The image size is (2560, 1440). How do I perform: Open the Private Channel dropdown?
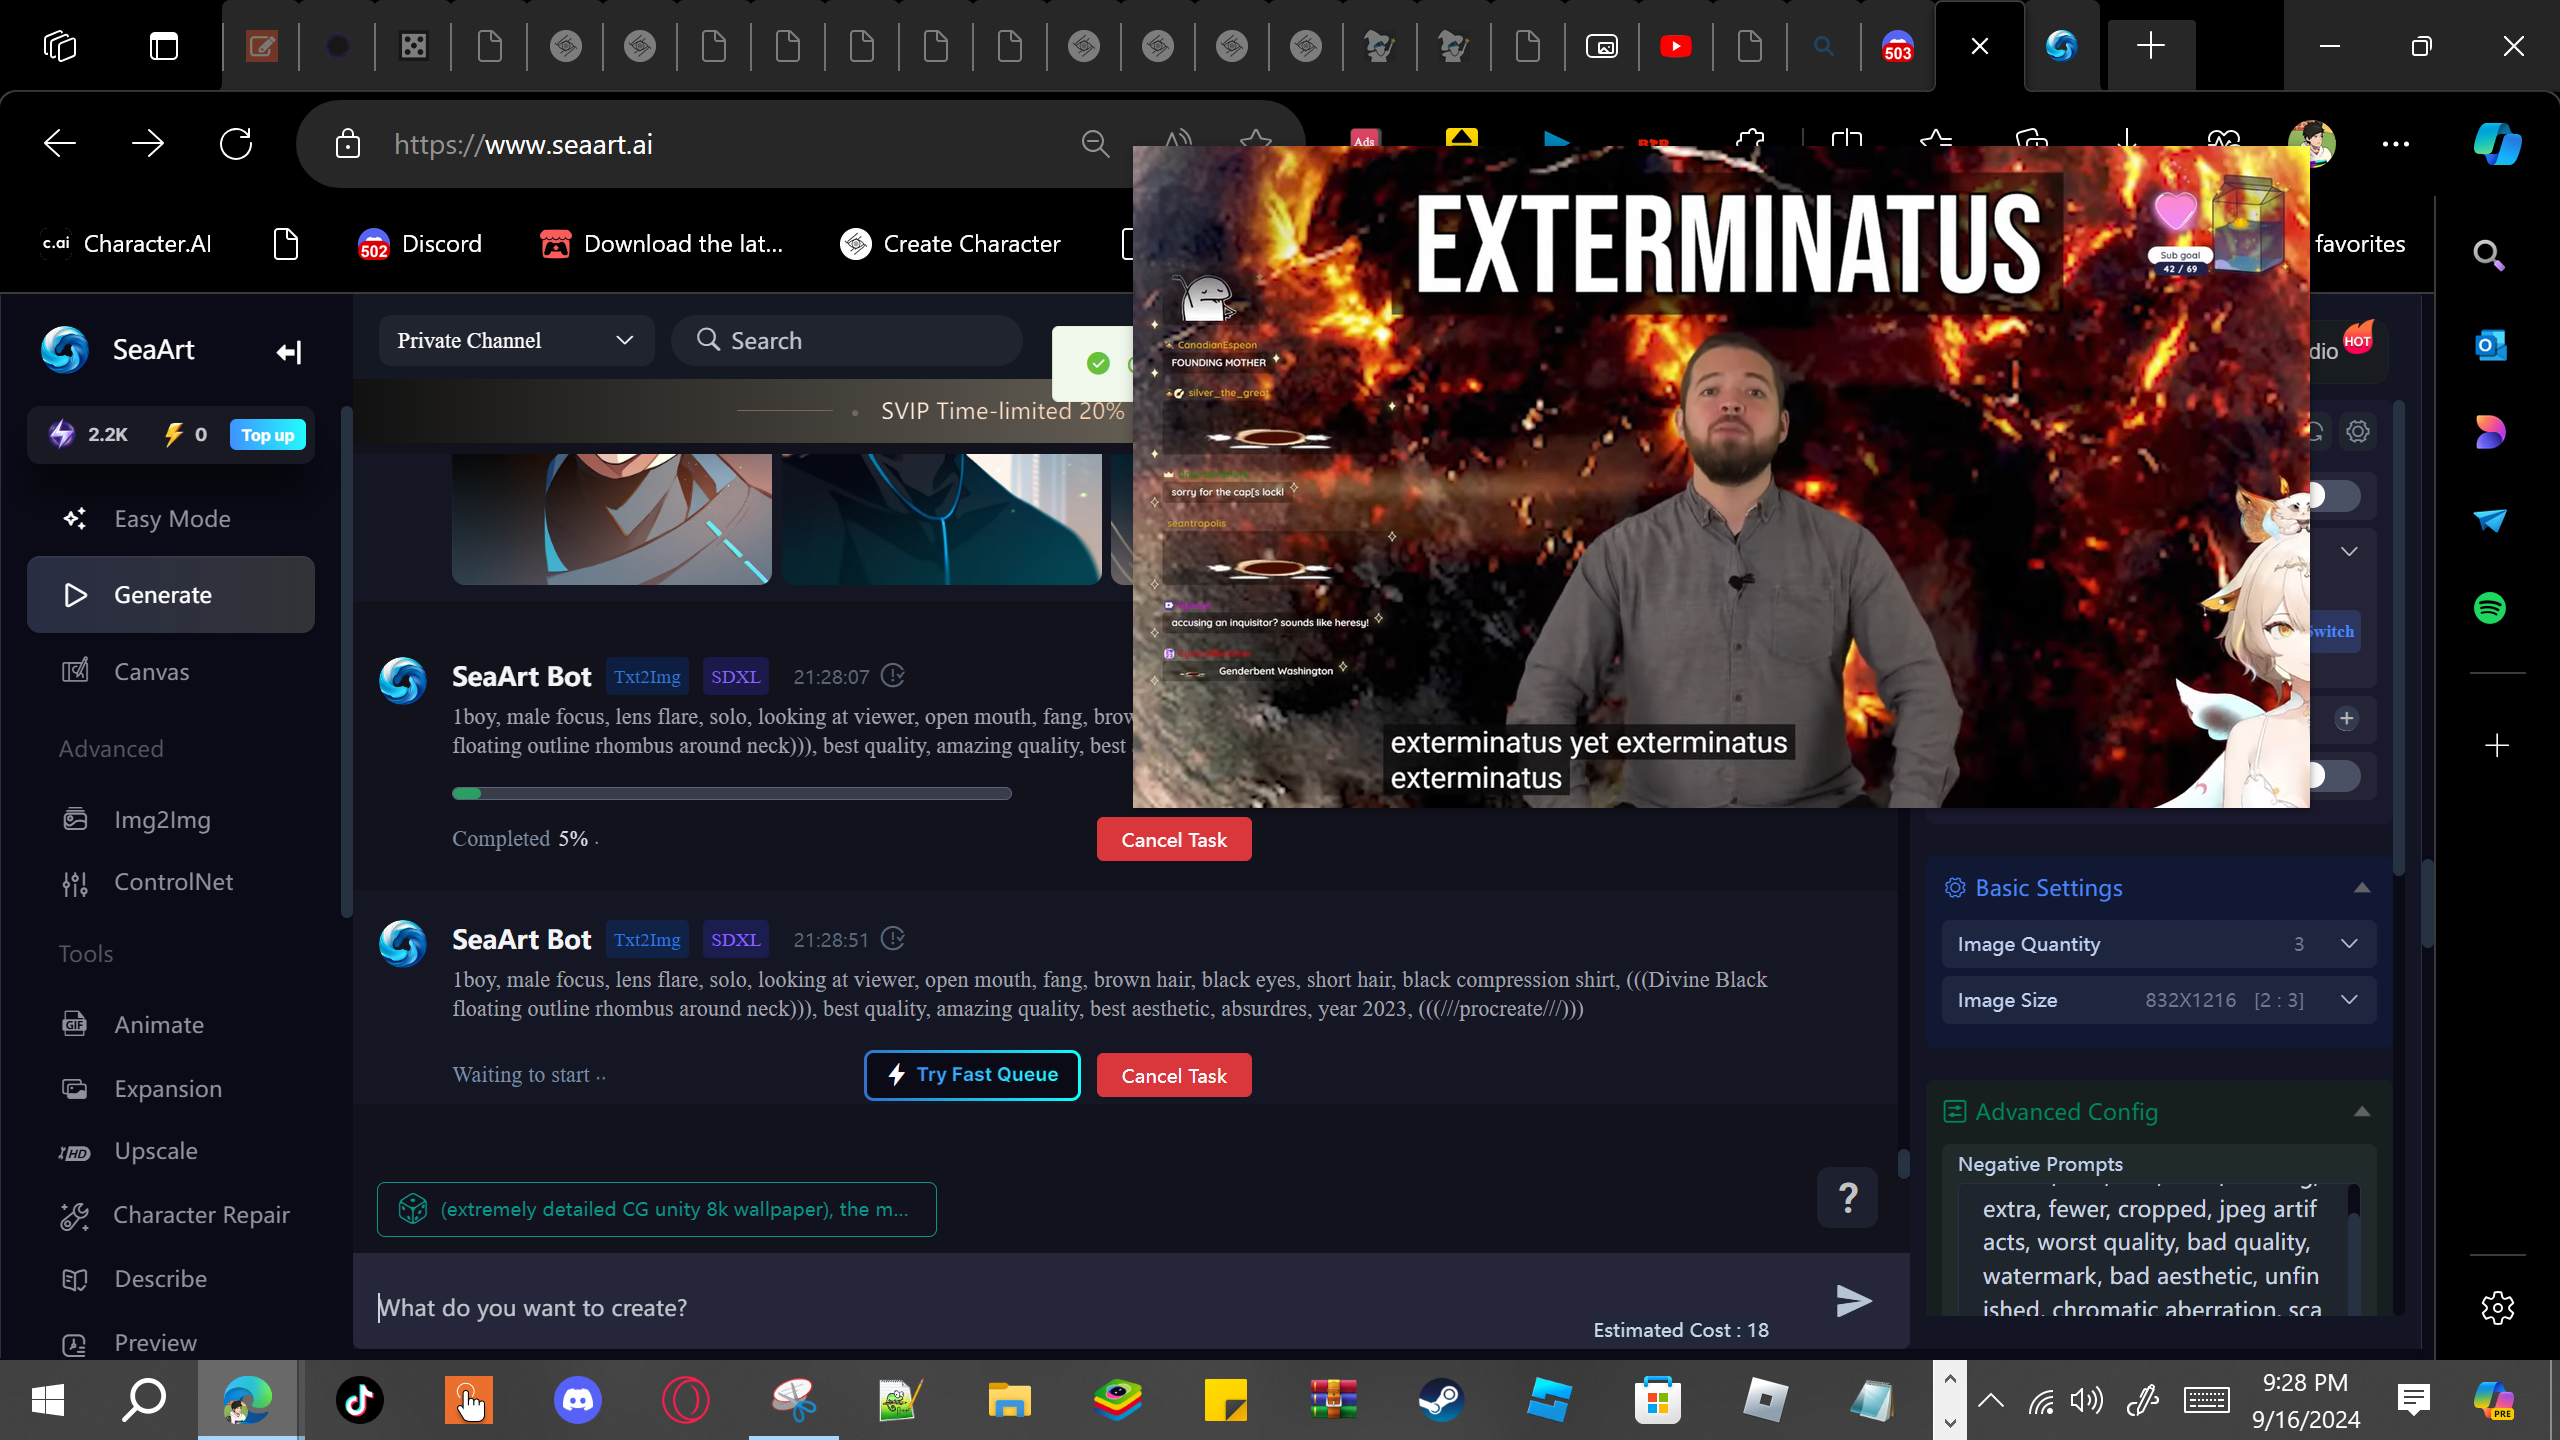(x=516, y=341)
